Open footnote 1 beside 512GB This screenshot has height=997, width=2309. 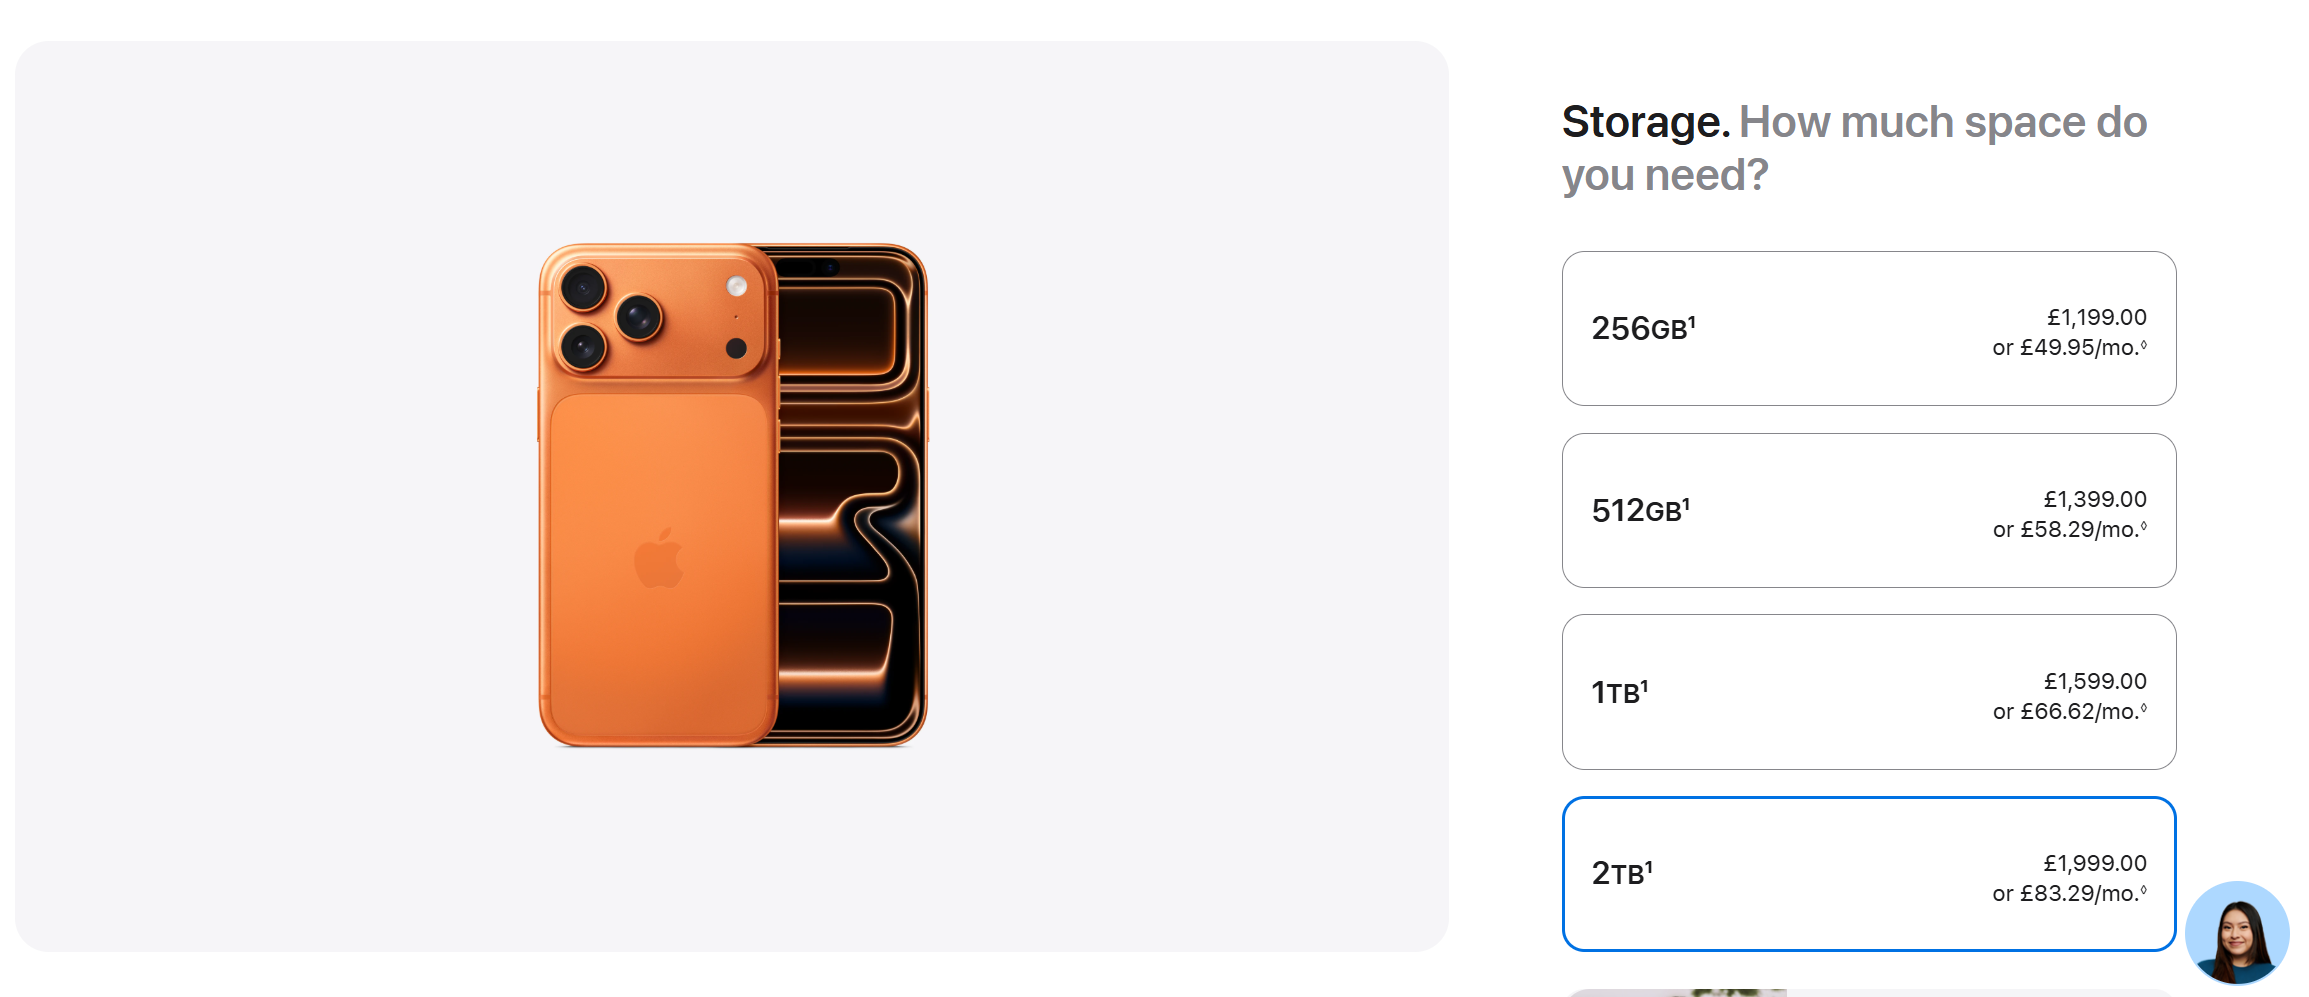click(x=1686, y=503)
